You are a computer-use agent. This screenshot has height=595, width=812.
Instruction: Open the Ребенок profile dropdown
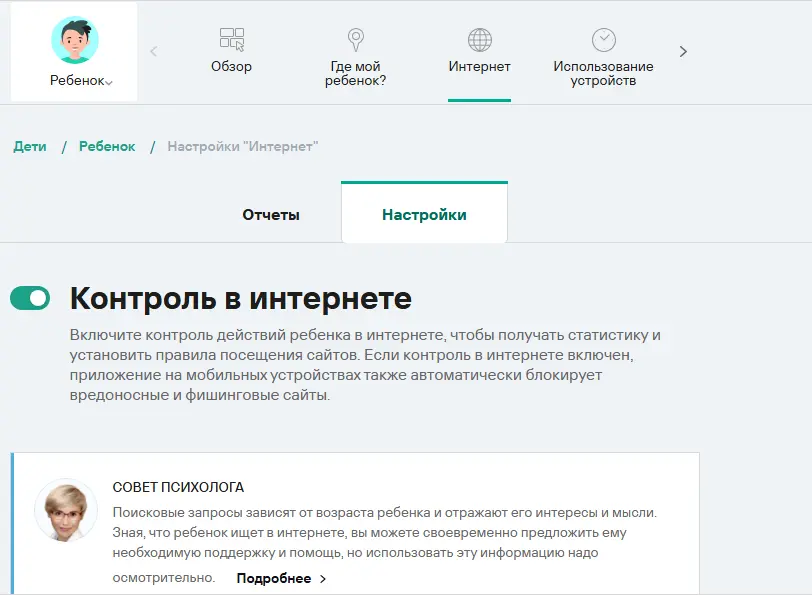[81, 81]
